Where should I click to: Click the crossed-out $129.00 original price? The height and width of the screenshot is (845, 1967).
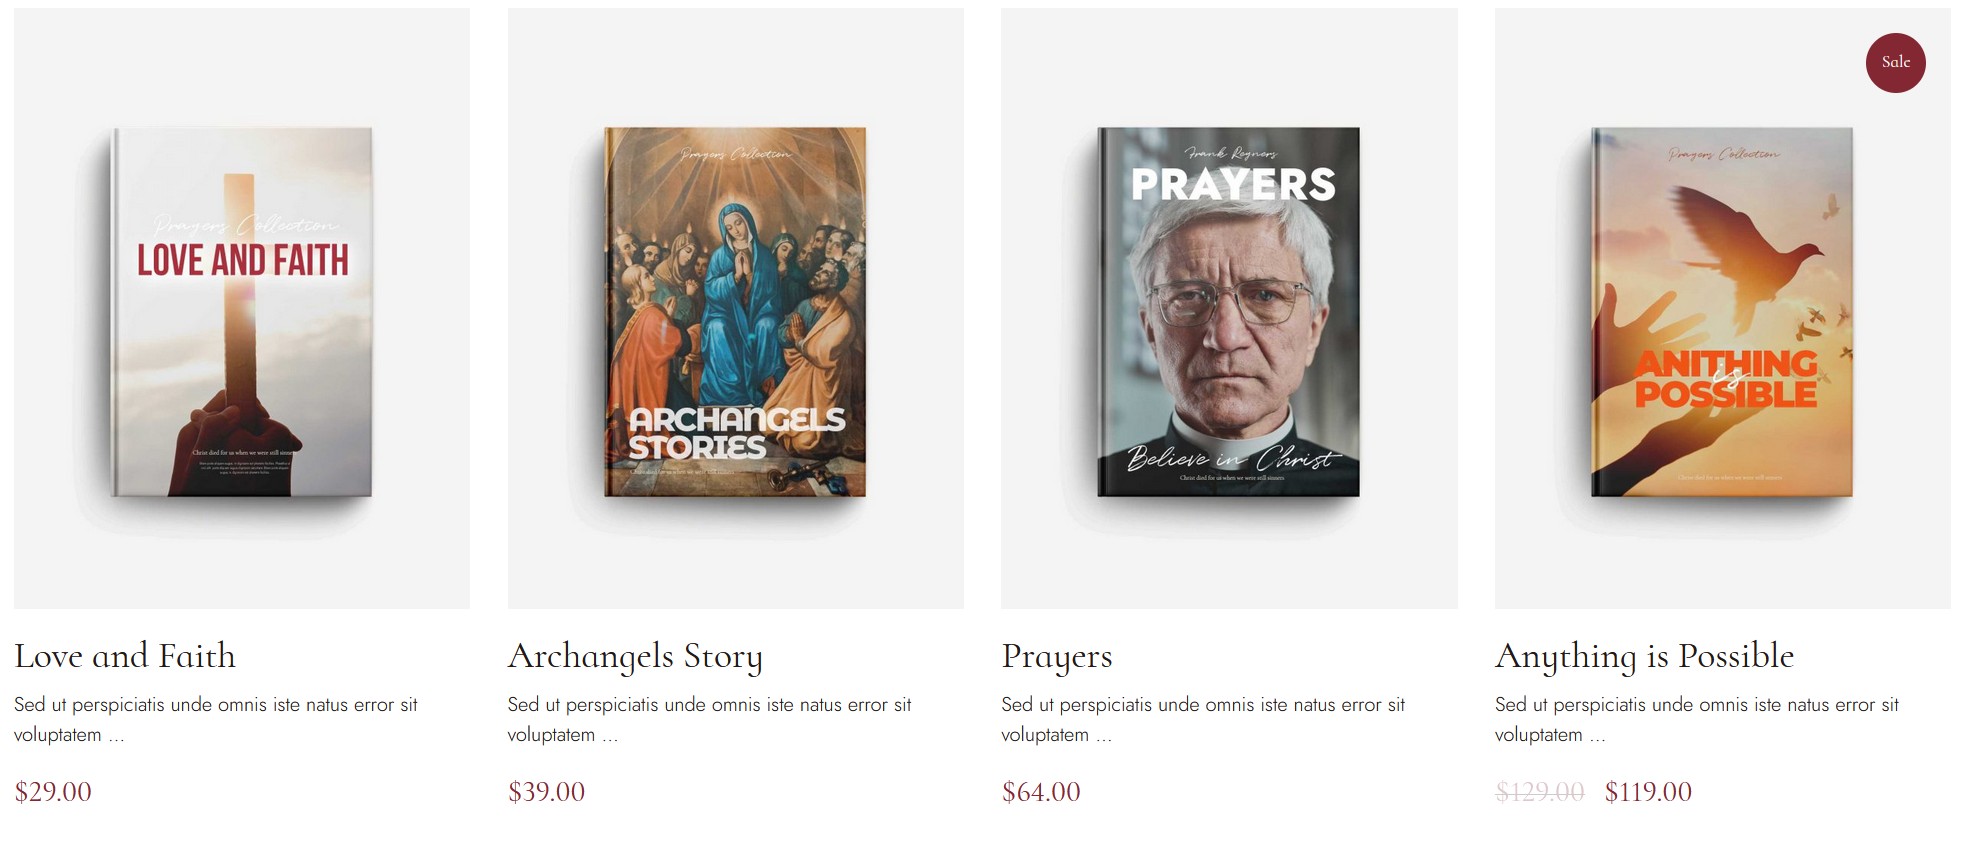tap(1540, 792)
